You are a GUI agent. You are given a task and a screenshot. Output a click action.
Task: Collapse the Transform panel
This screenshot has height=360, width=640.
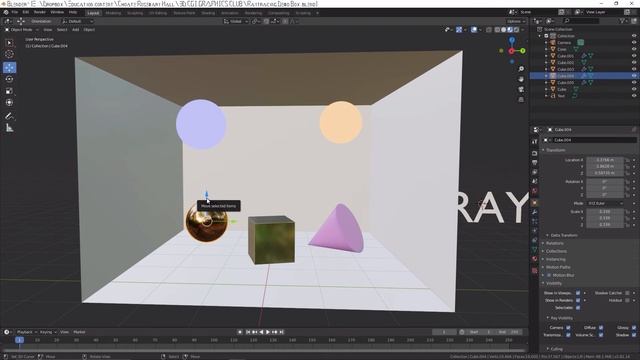555,150
